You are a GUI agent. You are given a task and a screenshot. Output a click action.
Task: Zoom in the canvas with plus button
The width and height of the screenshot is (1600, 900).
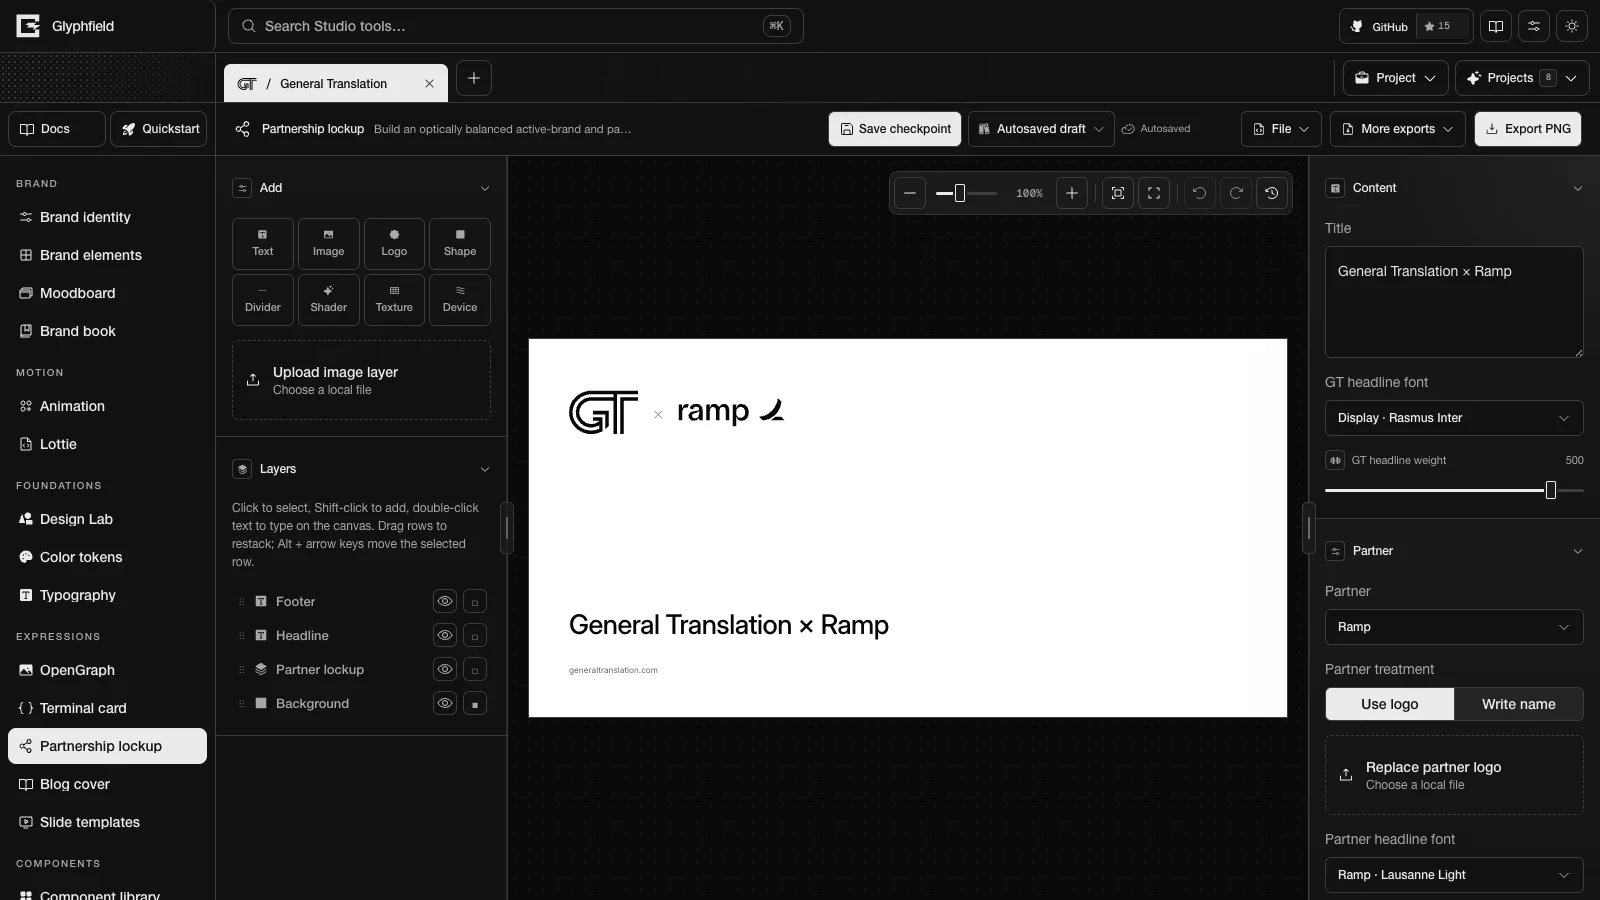click(1072, 193)
